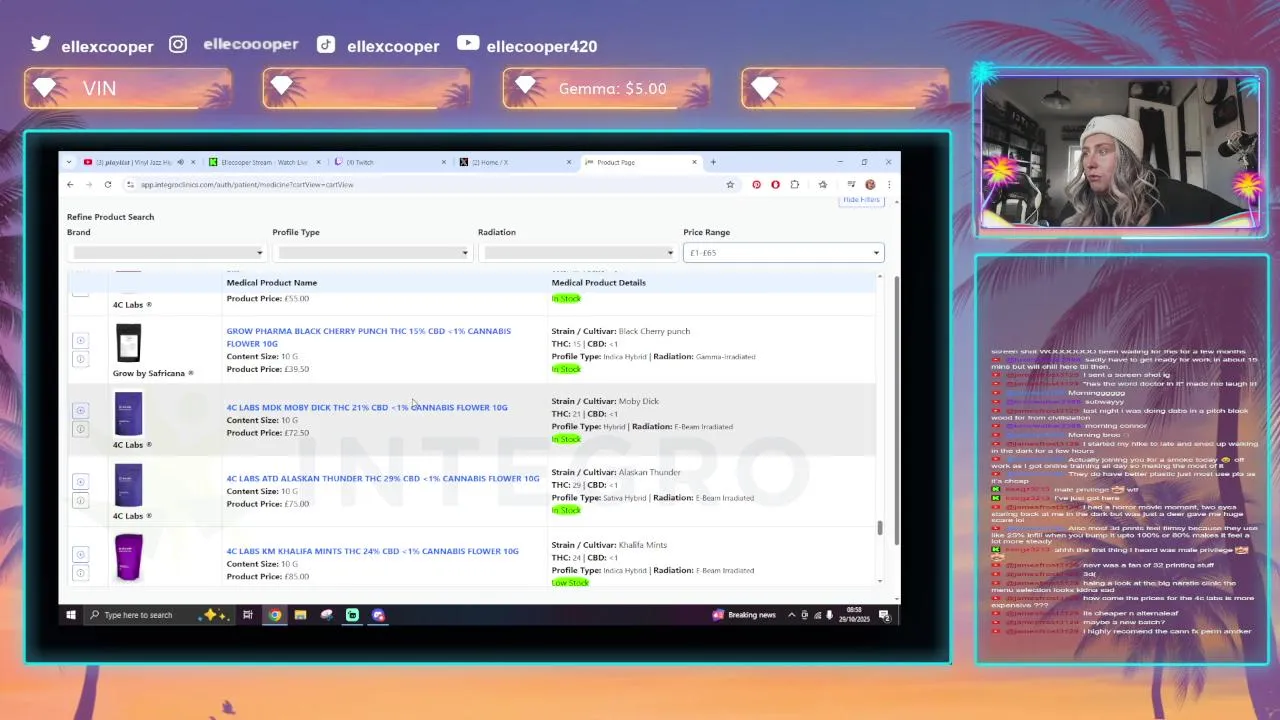
Task: Switch to the Ellecooper Stream Kick tab
Action: tap(264, 162)
